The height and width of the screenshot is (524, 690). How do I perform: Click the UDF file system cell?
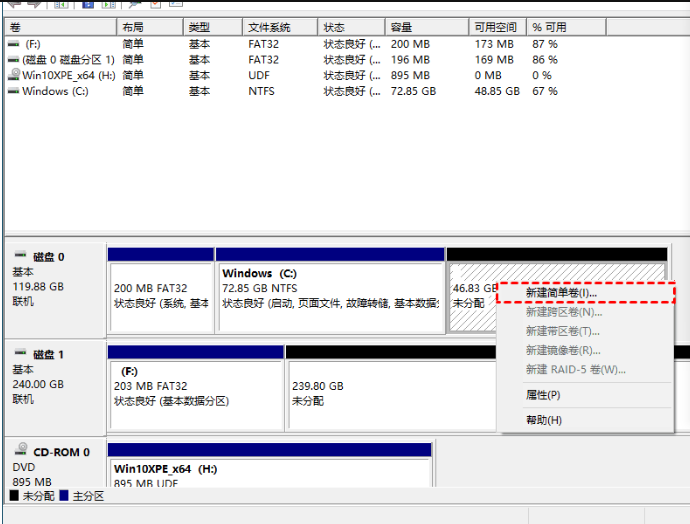point(259,75)
